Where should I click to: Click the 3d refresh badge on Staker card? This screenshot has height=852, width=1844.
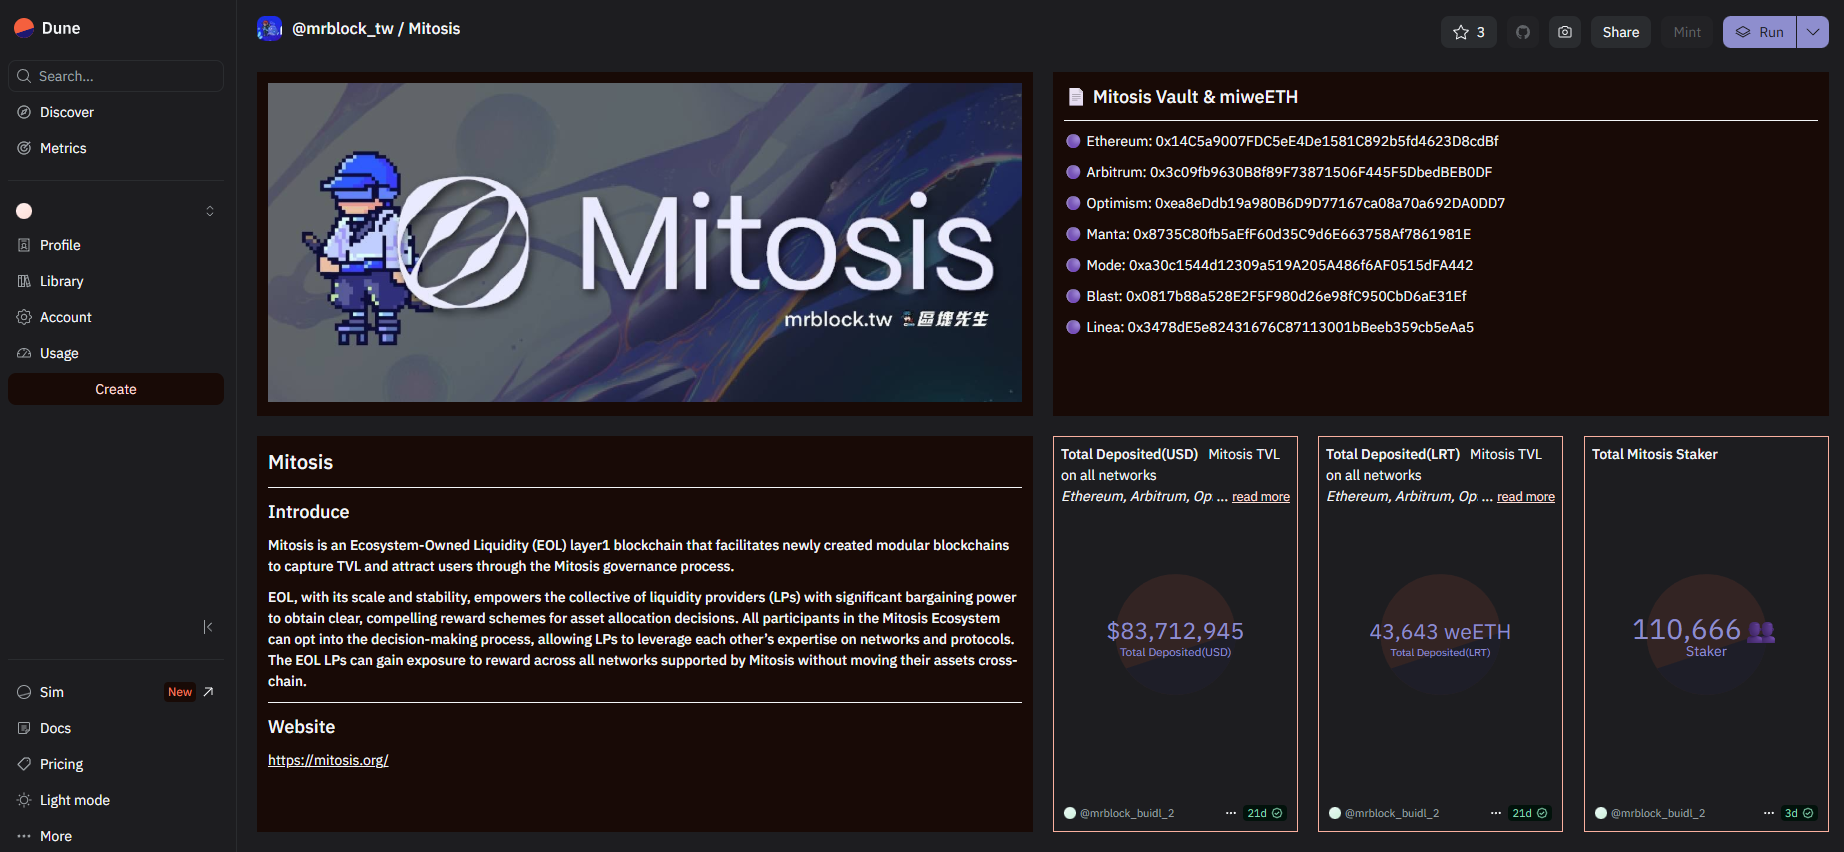click(x=1799, y=813)
